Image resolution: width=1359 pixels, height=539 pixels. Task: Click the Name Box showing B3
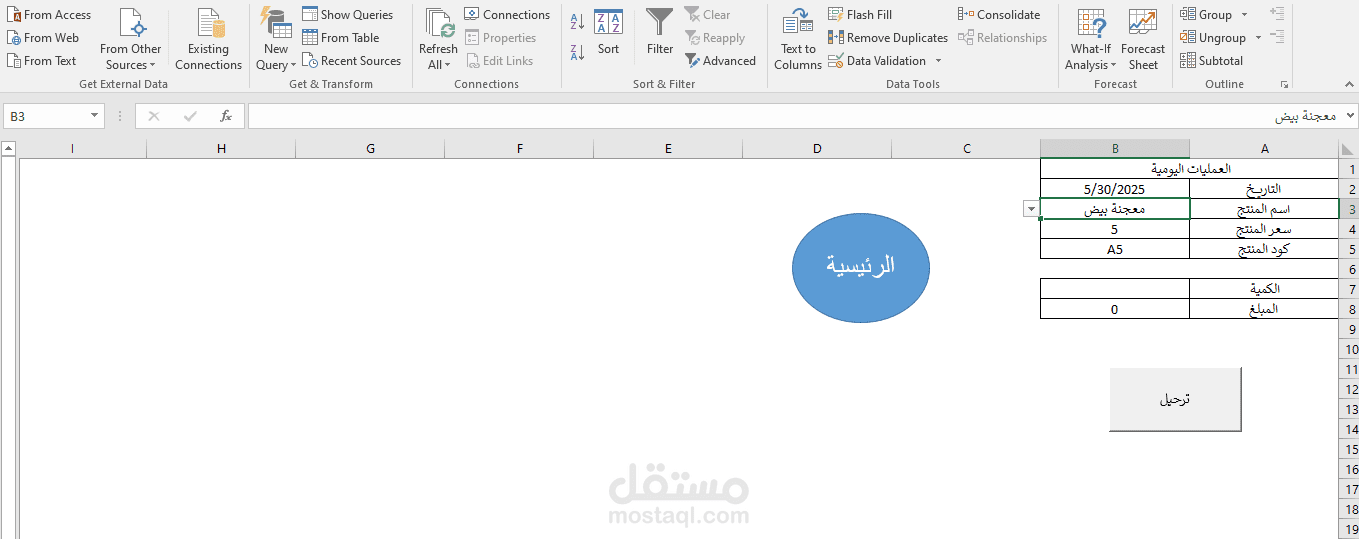[x=46, y=116]
